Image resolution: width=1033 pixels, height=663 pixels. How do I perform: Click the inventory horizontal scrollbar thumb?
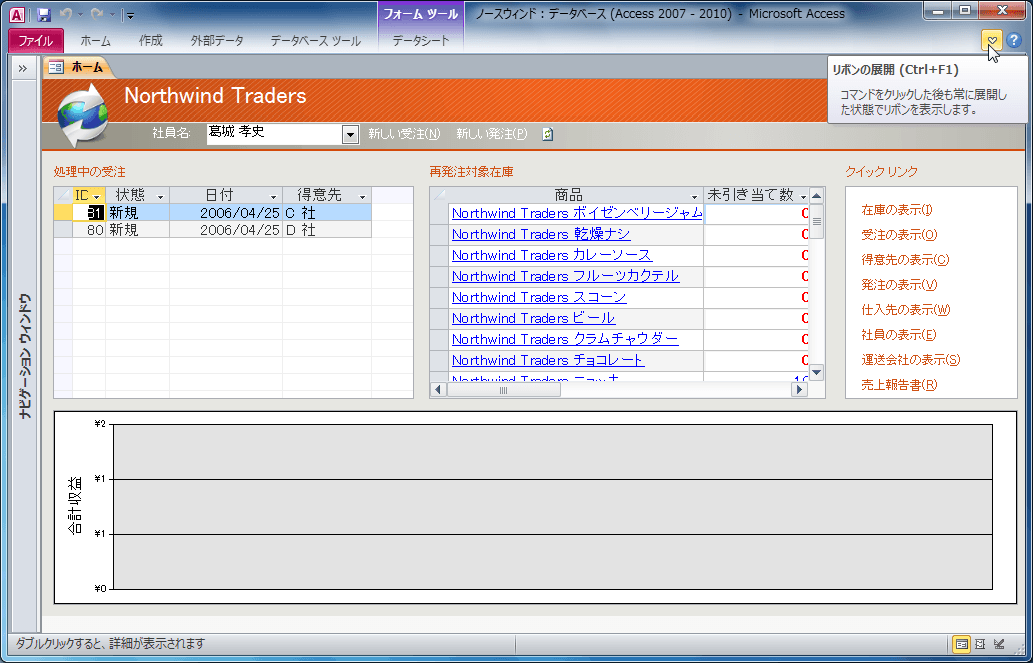click(x=504, y=389)
